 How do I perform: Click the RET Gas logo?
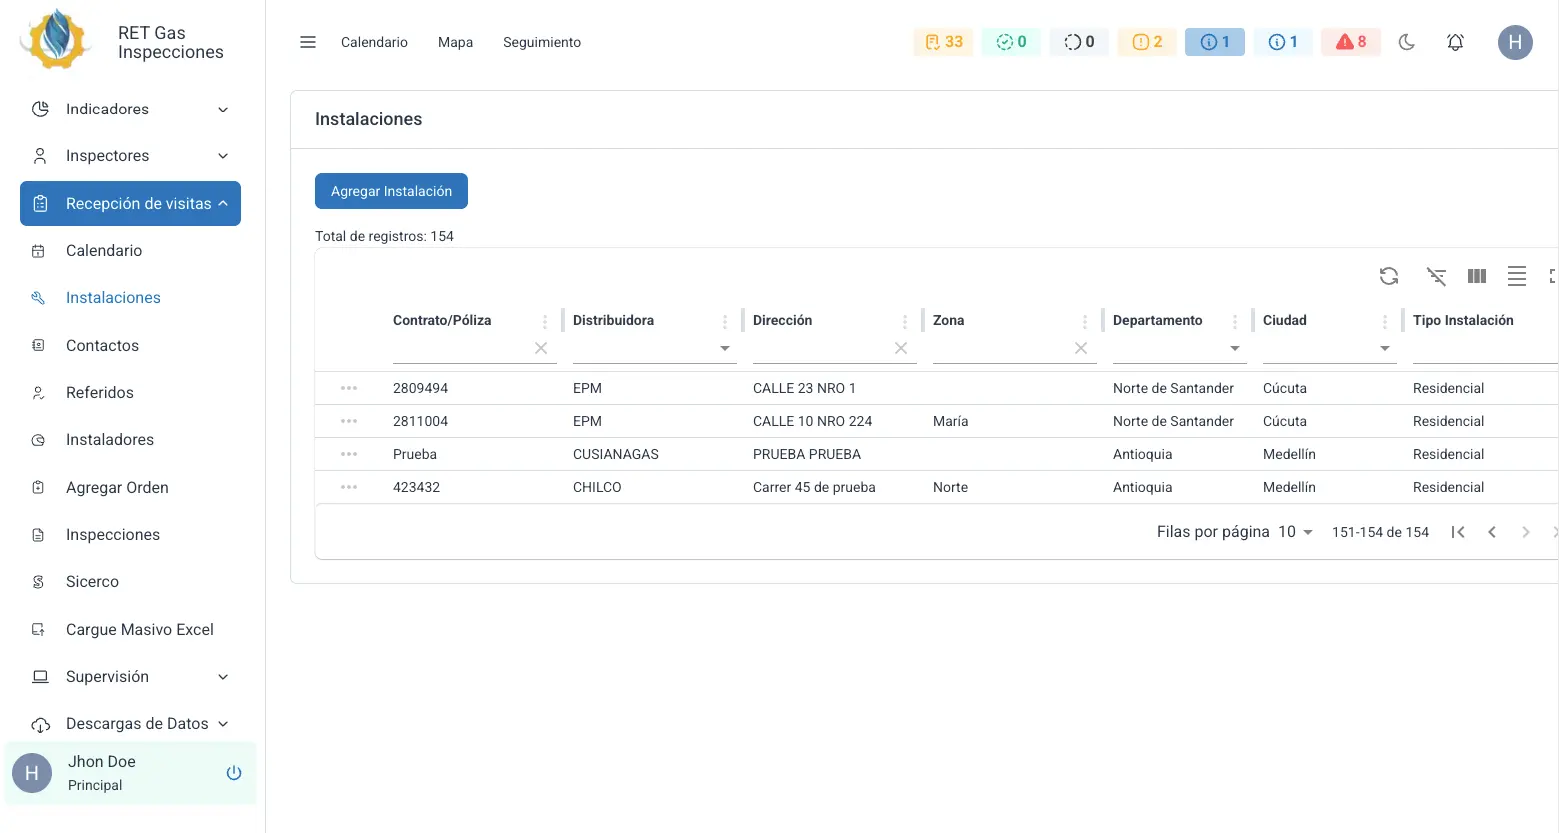[x=56, y=40]
